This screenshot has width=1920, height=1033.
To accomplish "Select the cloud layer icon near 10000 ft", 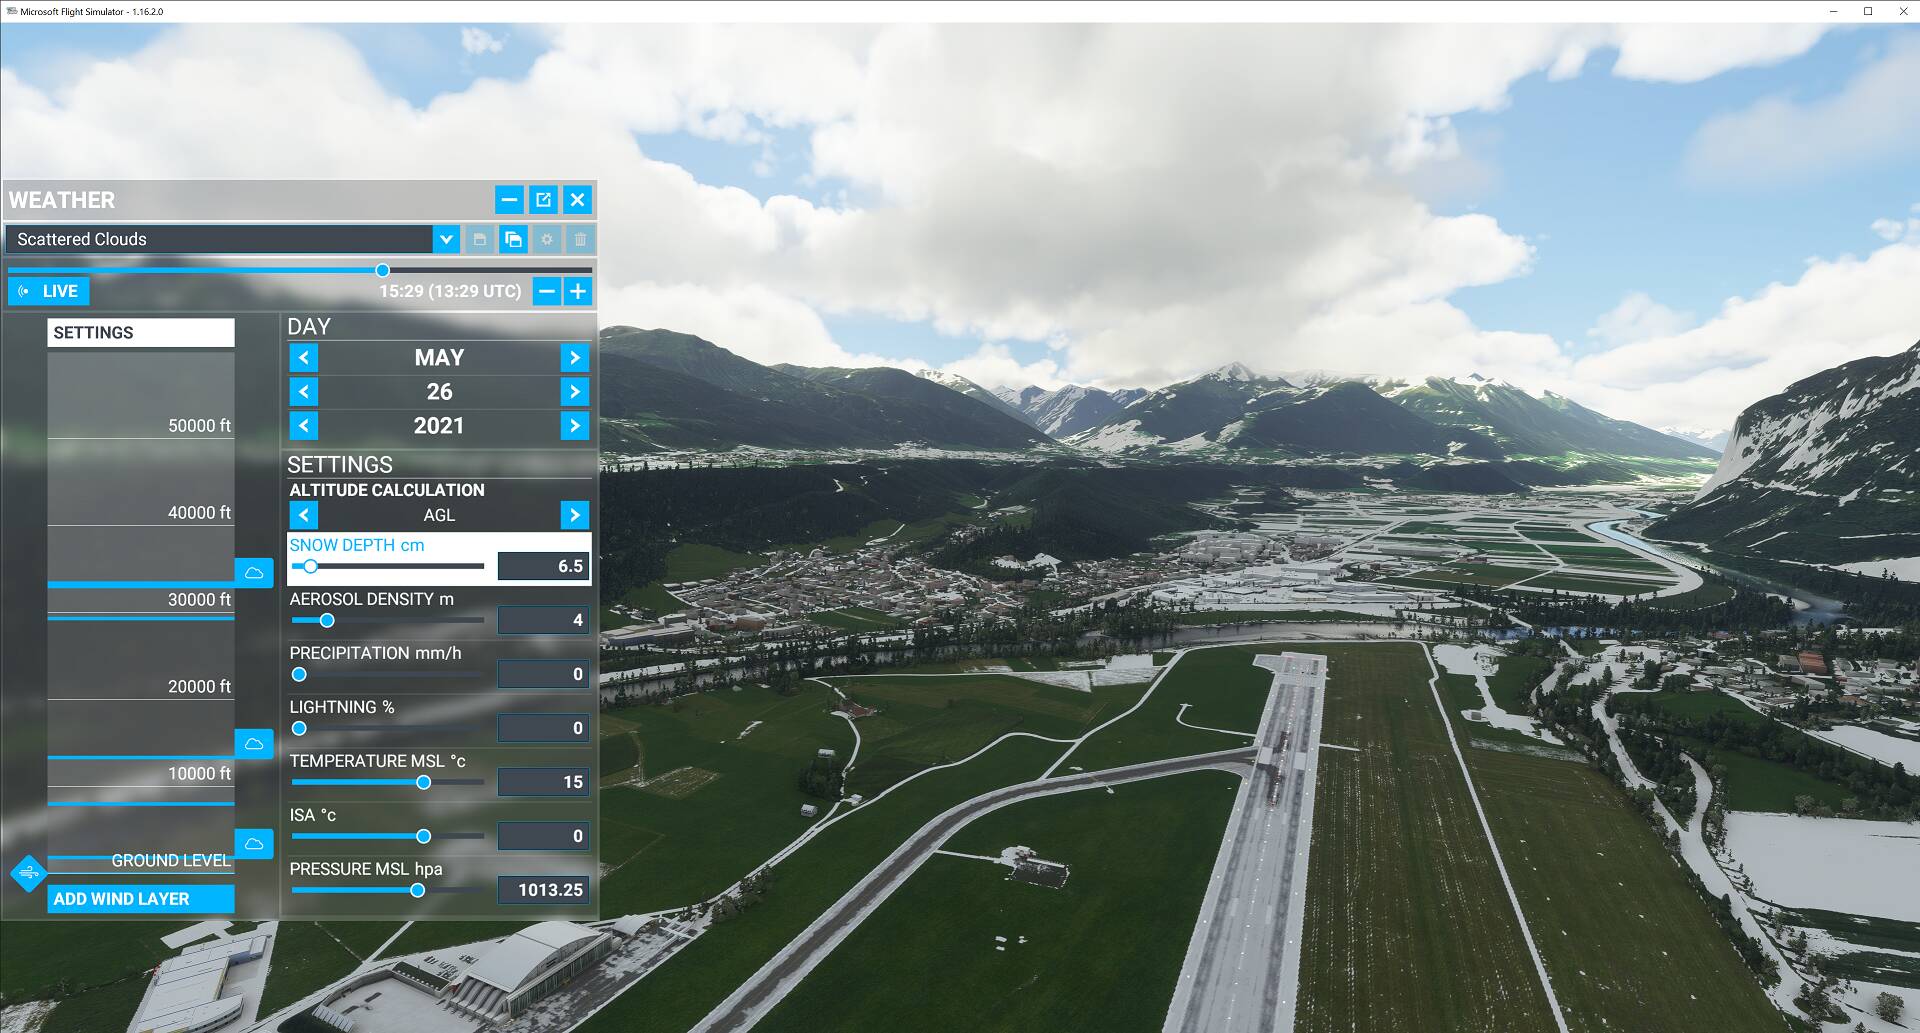I will click(x=254, y=744).
